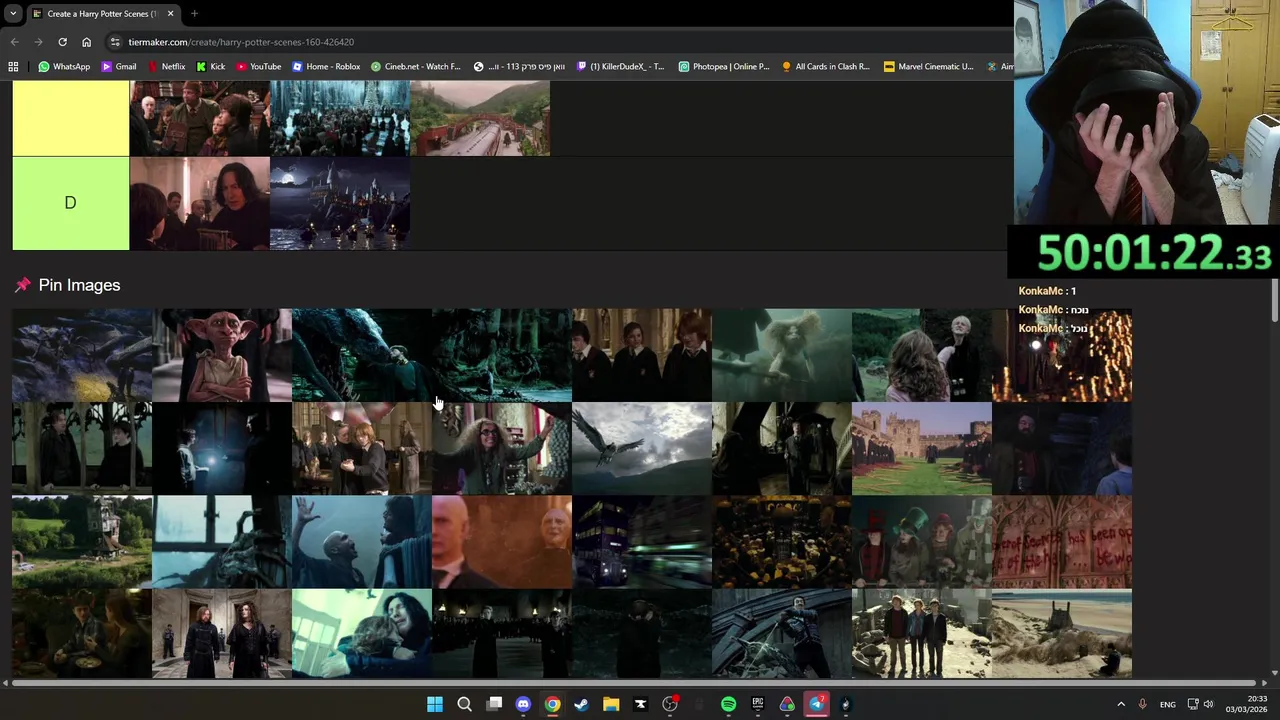Viewport: 1280px width, 720px height.
Task: Open the Kick bookmark
Action: click(x=210, y=67)
